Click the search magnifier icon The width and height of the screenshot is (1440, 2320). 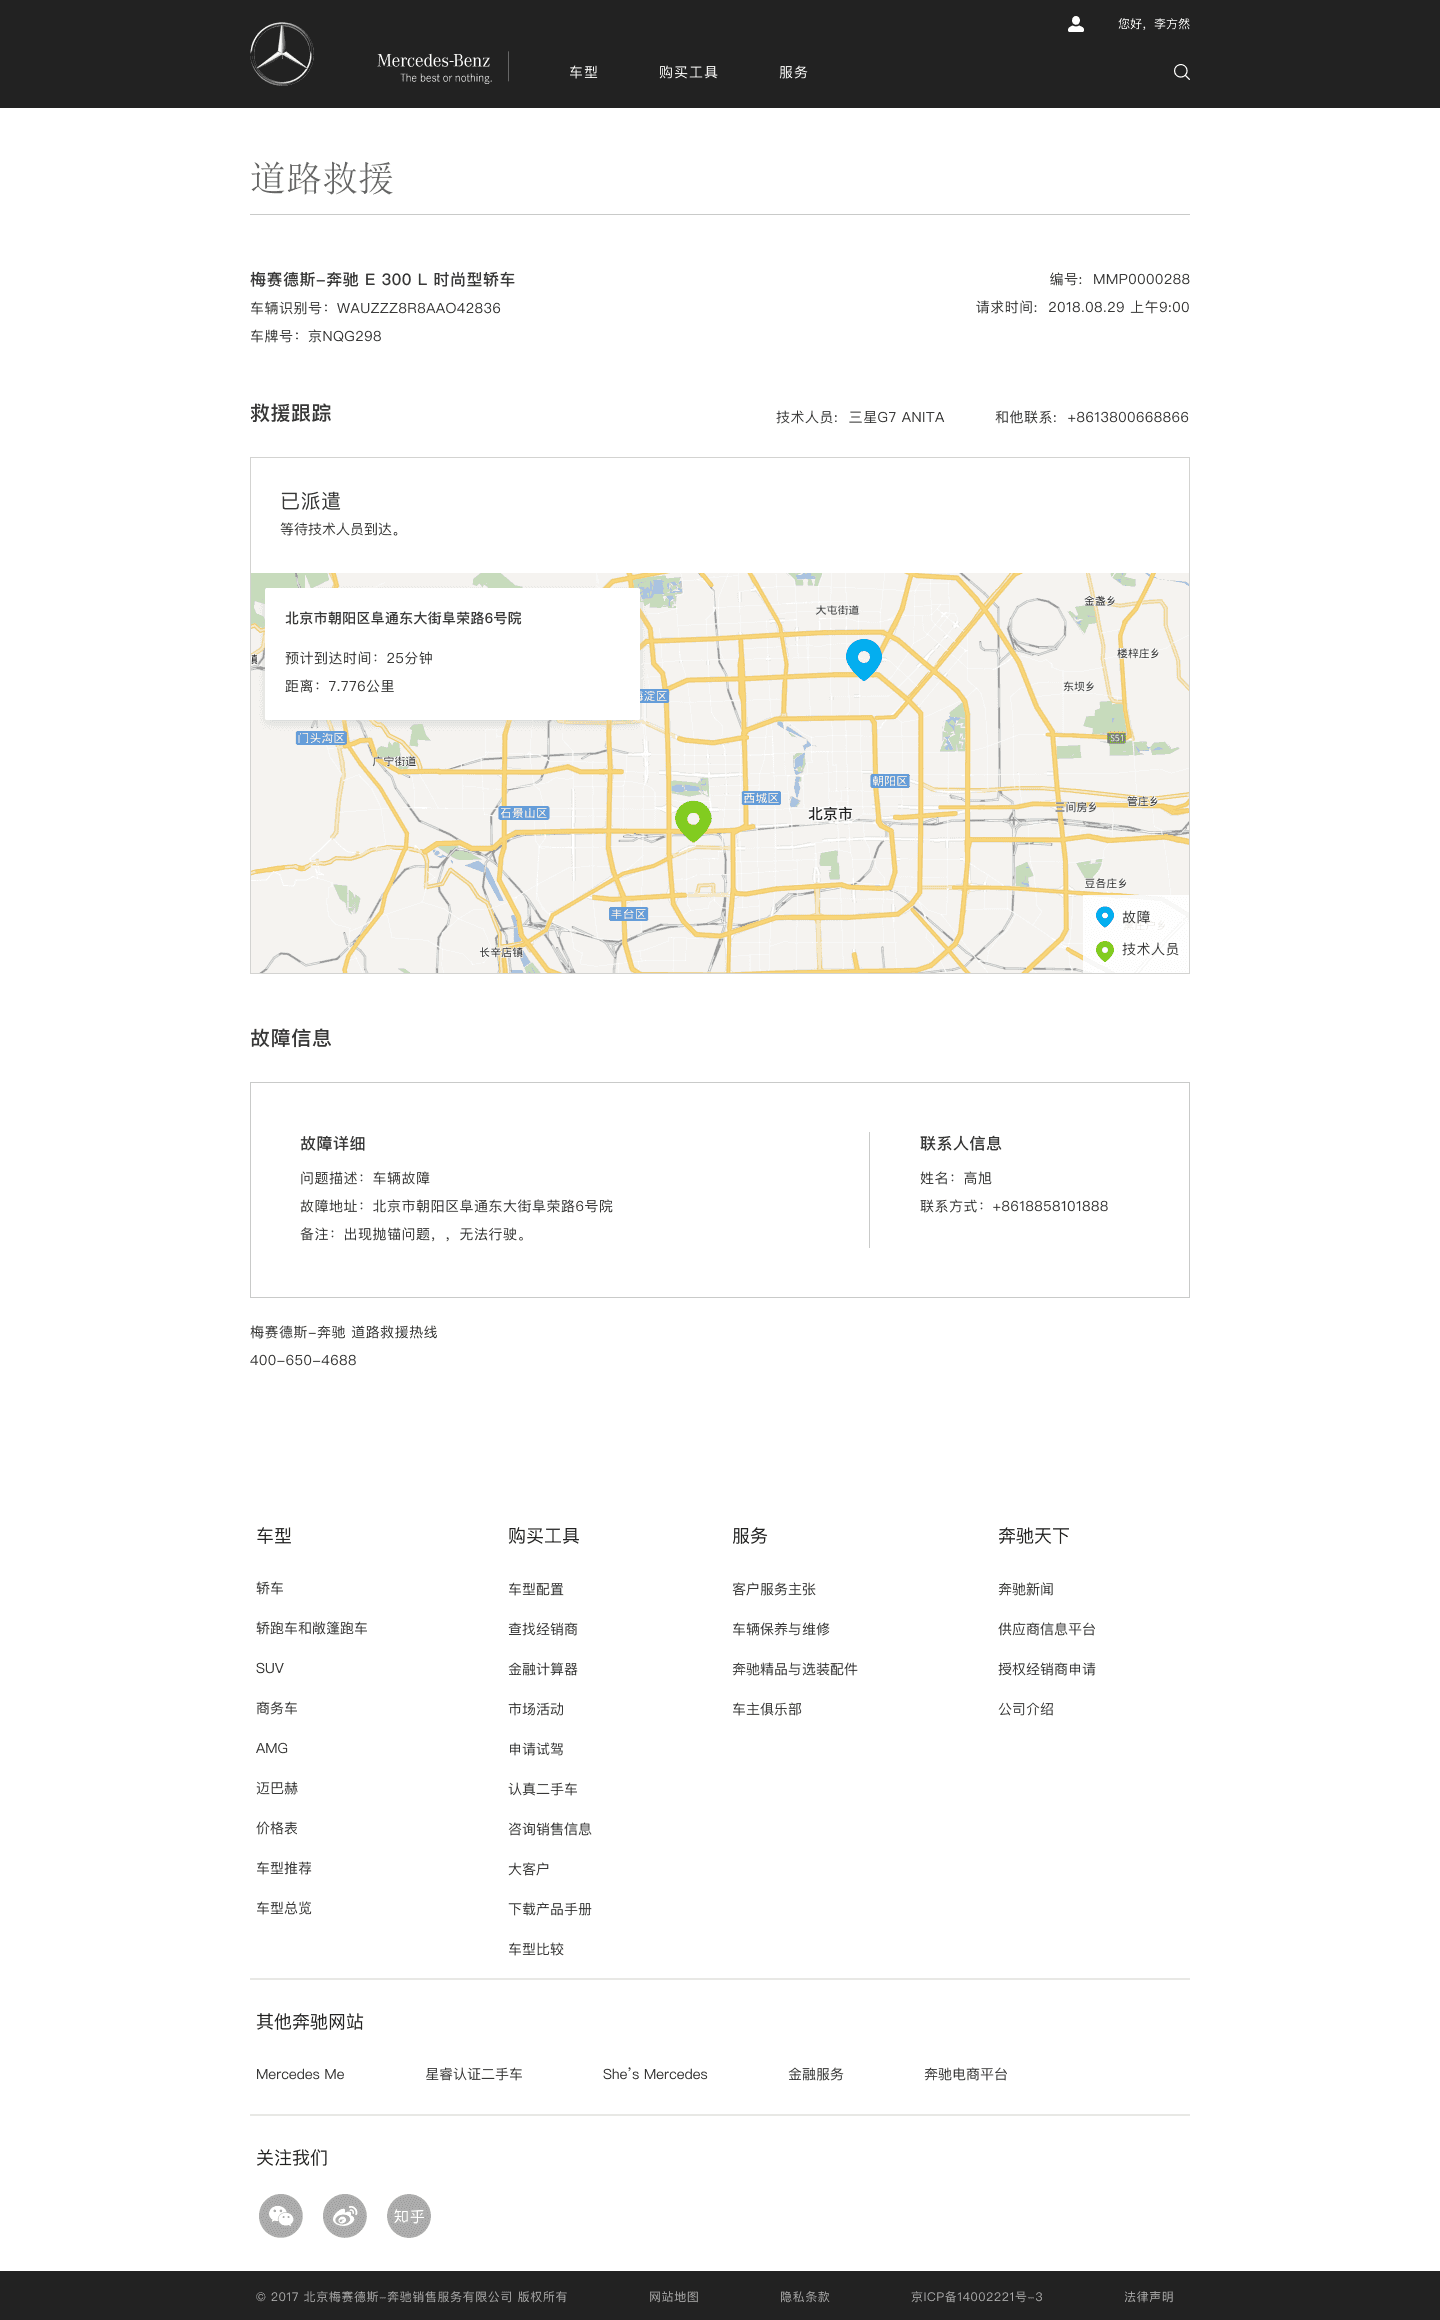pos(1181,72)
